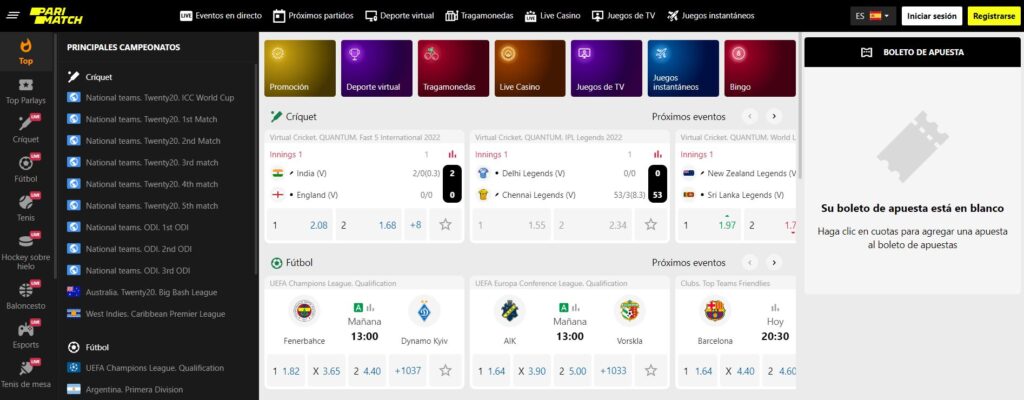Open statistics icon for India vs England
The height and width of the screenshot is (400, 1024).
[x=452, y=155]
